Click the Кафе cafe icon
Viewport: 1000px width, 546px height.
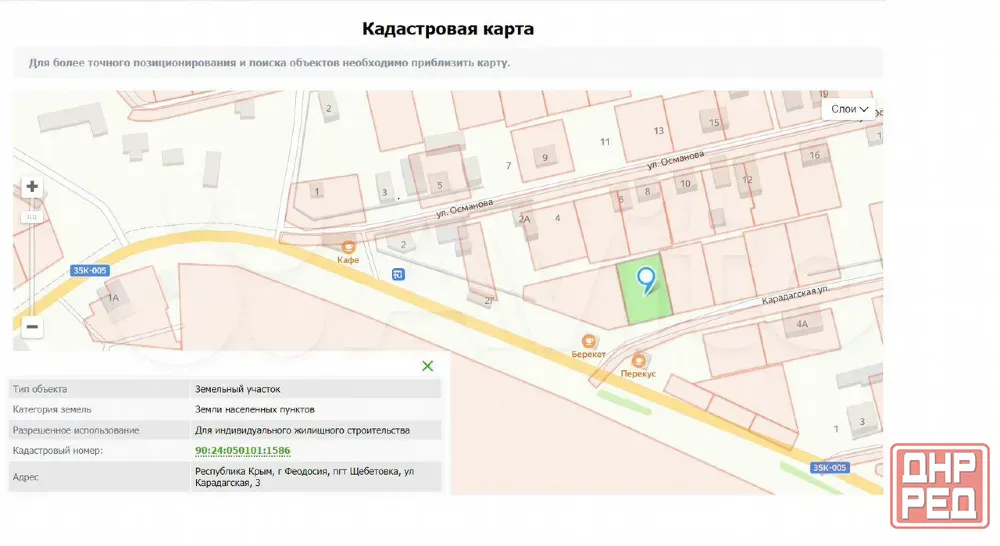[x=348, y=246]
